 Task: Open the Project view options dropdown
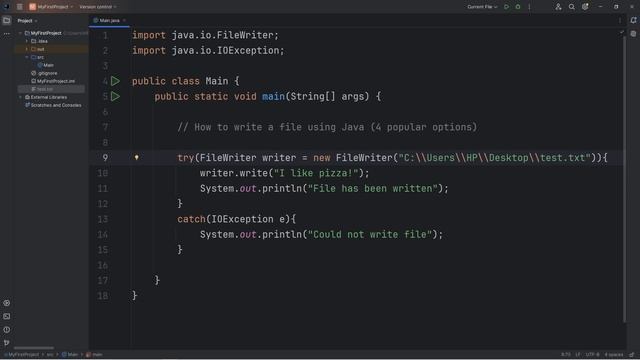(x=27, y=21)
